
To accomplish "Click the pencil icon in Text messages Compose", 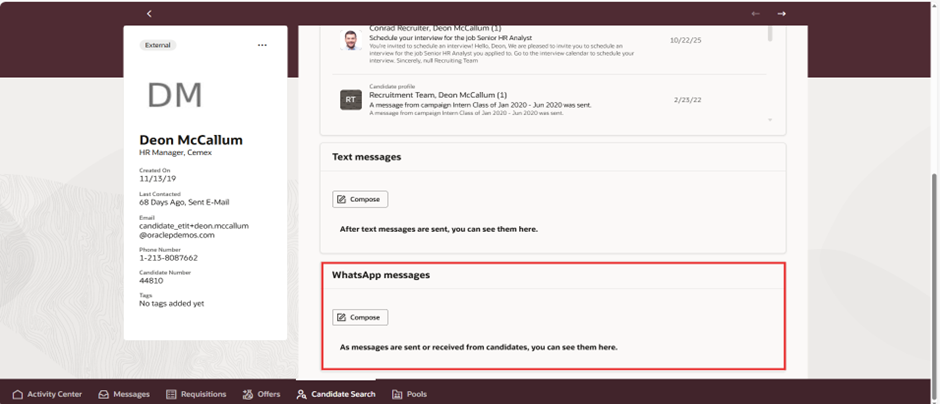I will [x=342, y=199].
